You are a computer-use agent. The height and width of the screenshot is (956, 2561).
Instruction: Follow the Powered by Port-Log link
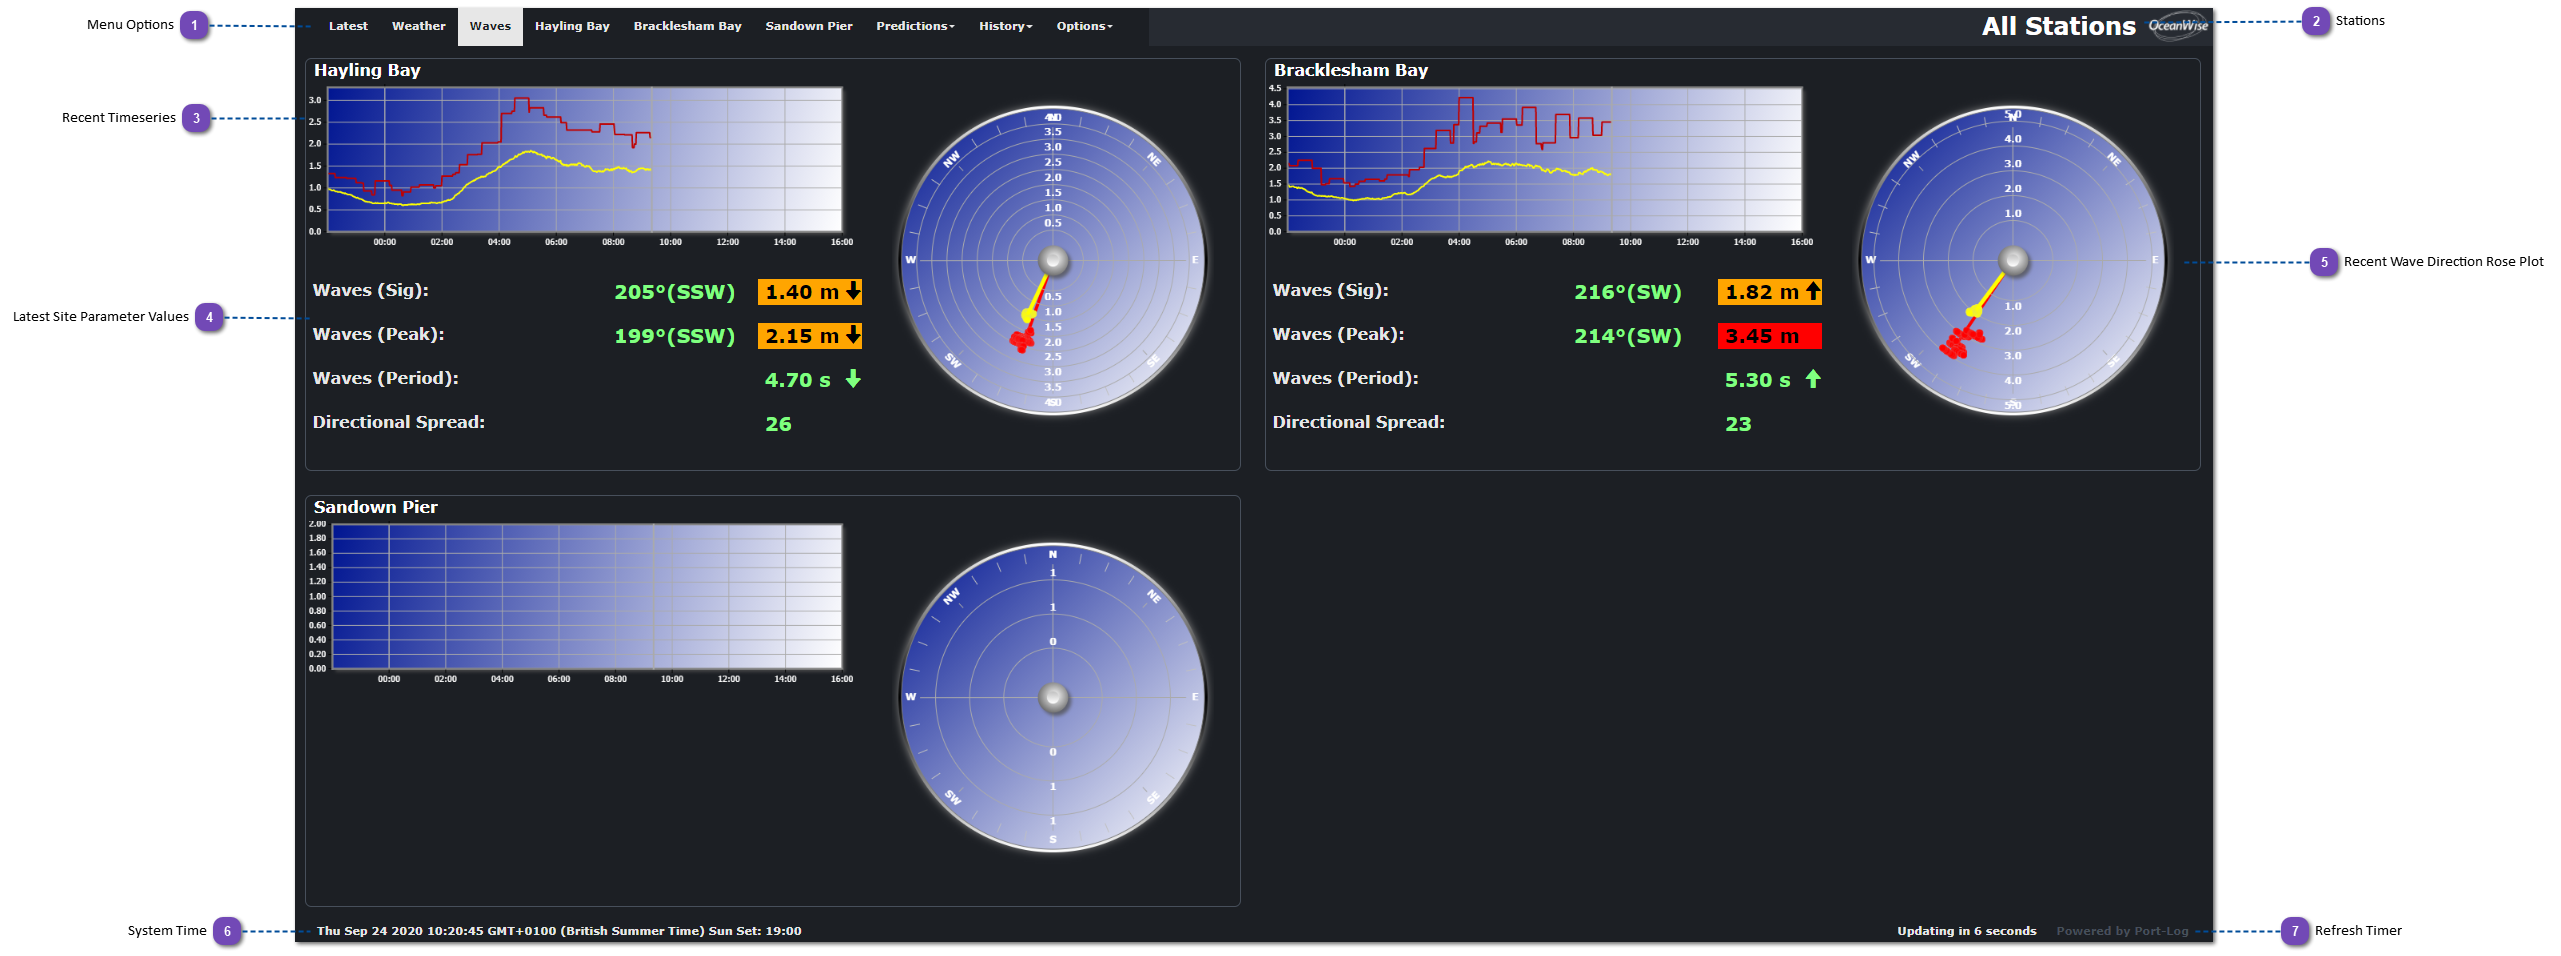2122,931
